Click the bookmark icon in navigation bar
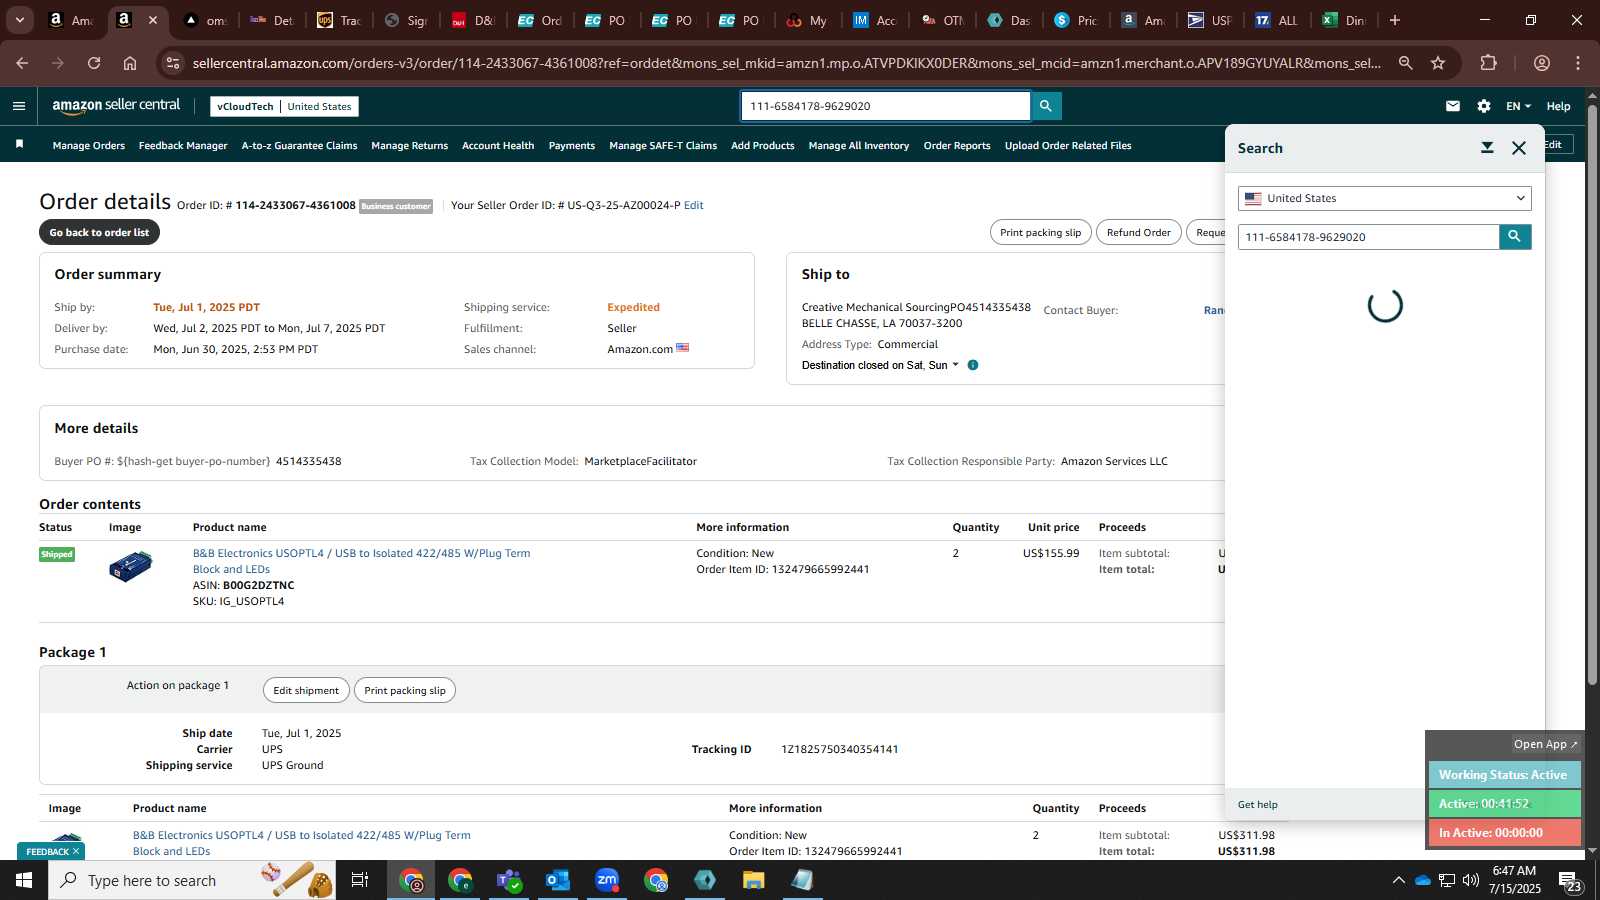The width and height of the screenshot is (1600, 900). pos(19,145)
